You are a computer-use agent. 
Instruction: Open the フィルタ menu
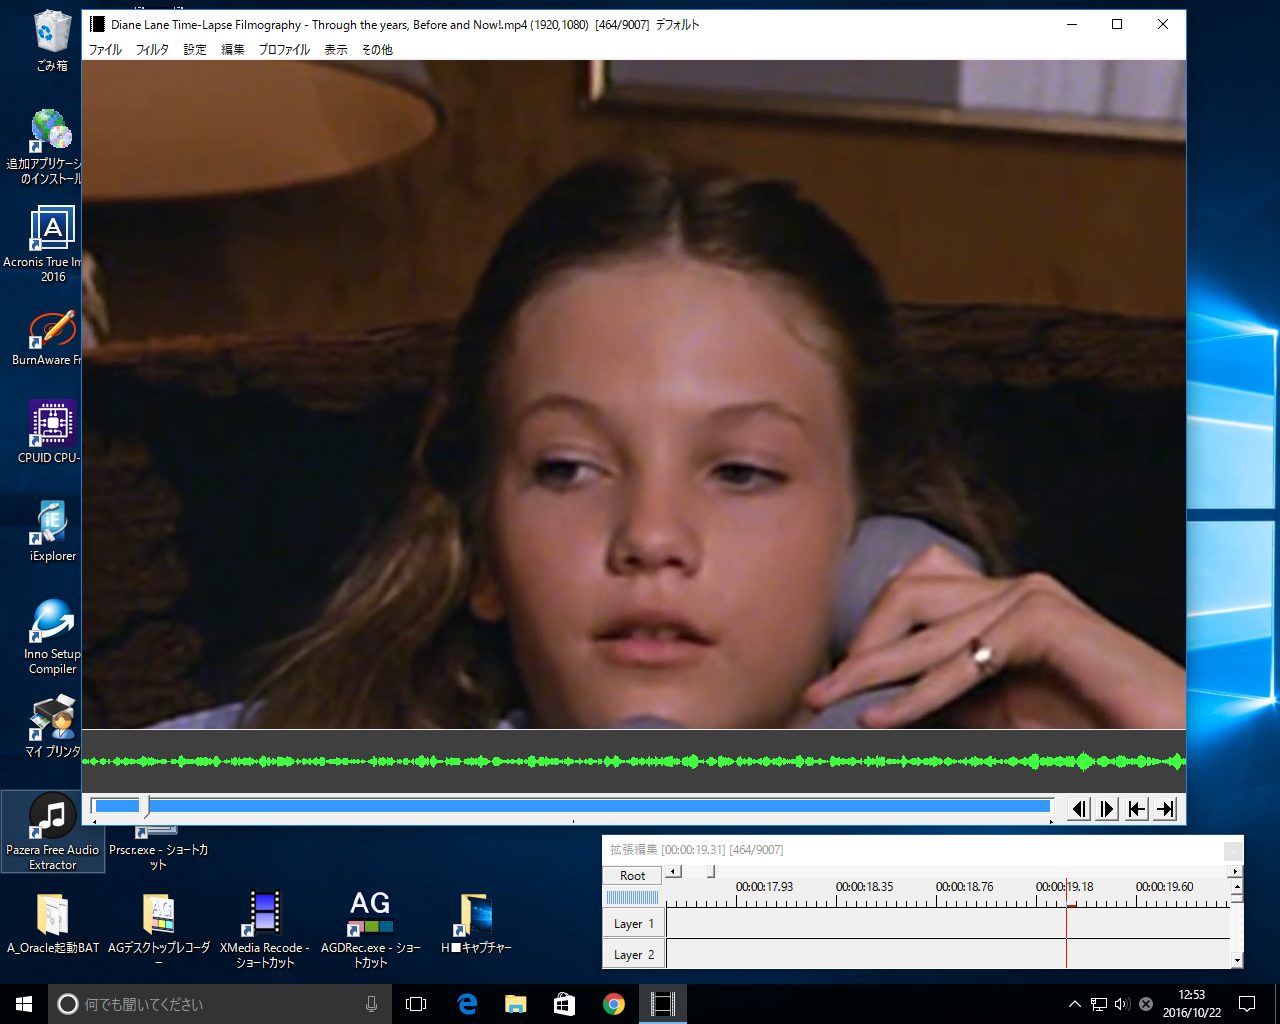point(152,49)
